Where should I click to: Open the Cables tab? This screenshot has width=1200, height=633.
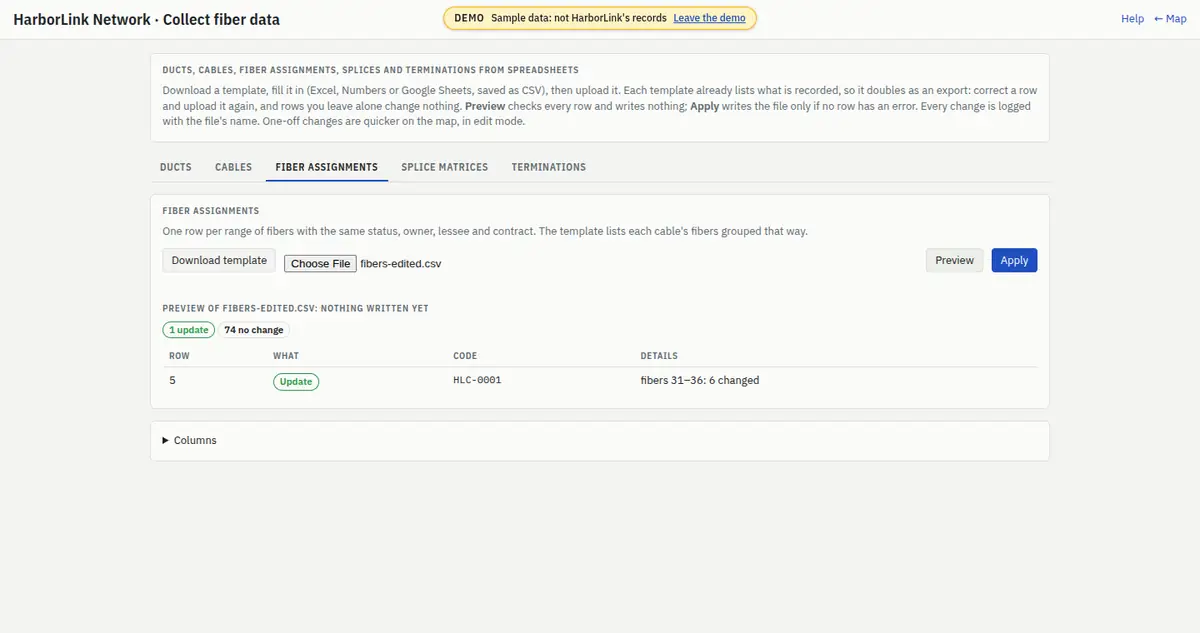point(233,167)
